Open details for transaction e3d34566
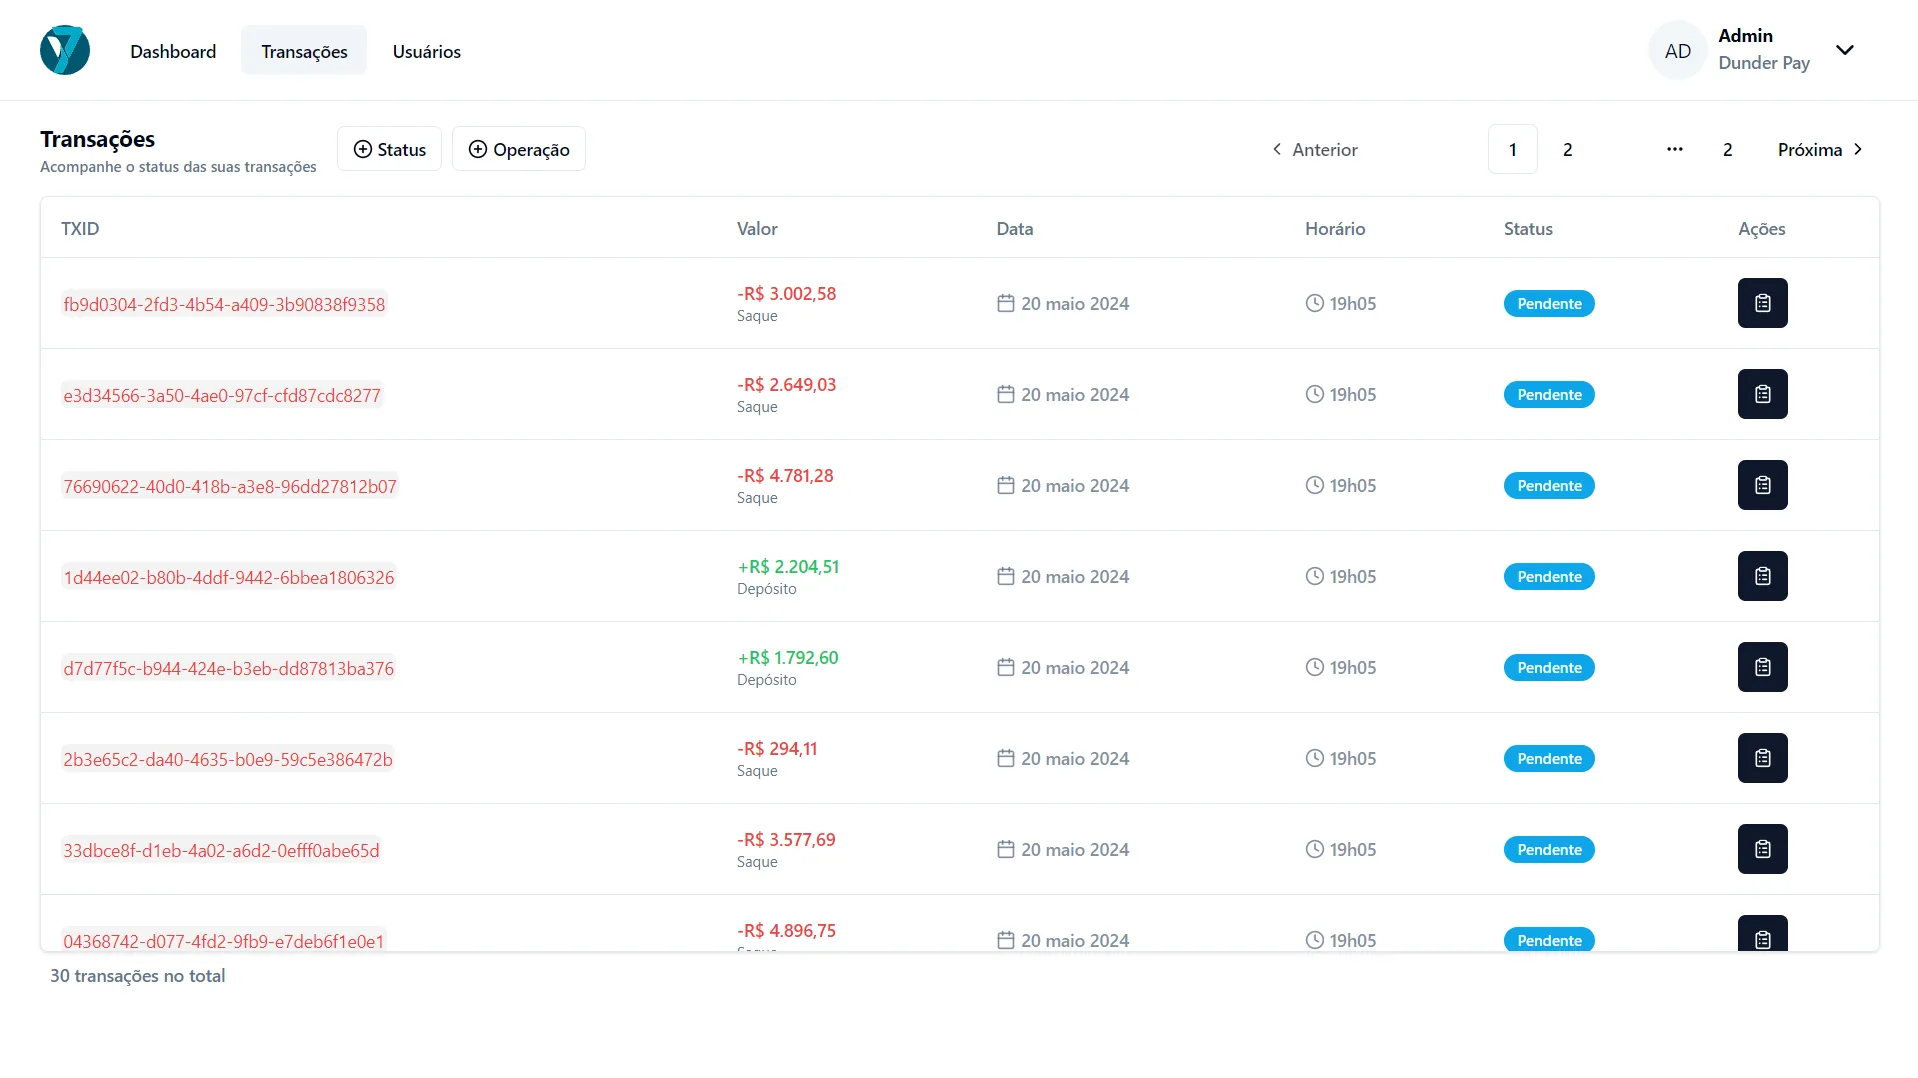 (1762, 394)
